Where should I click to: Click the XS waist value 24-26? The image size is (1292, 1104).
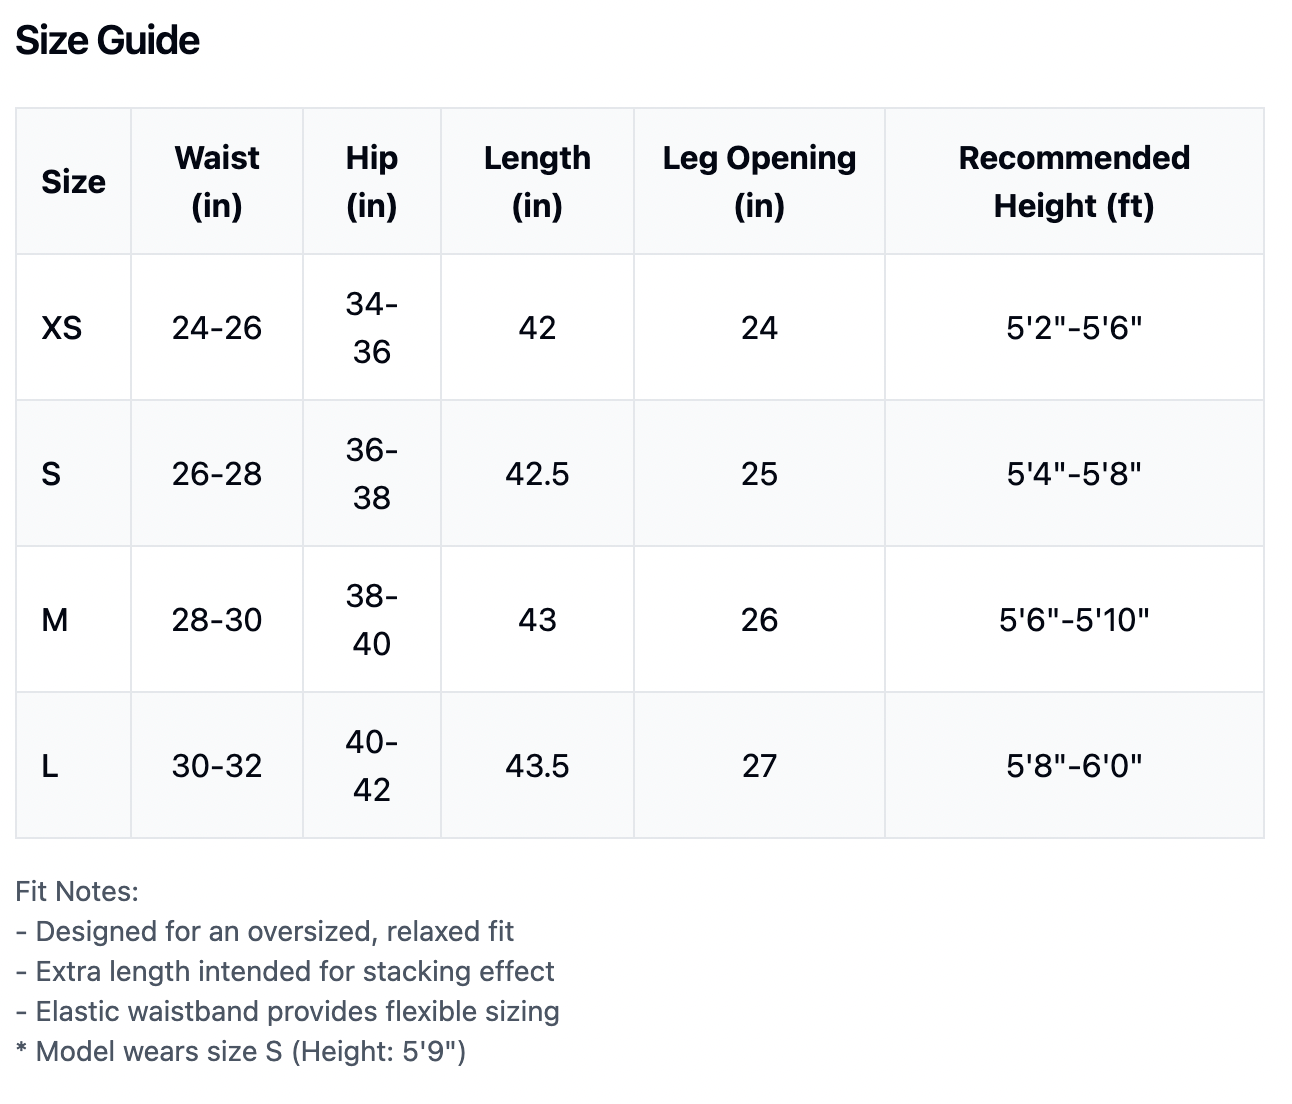[x=217, y=328]
